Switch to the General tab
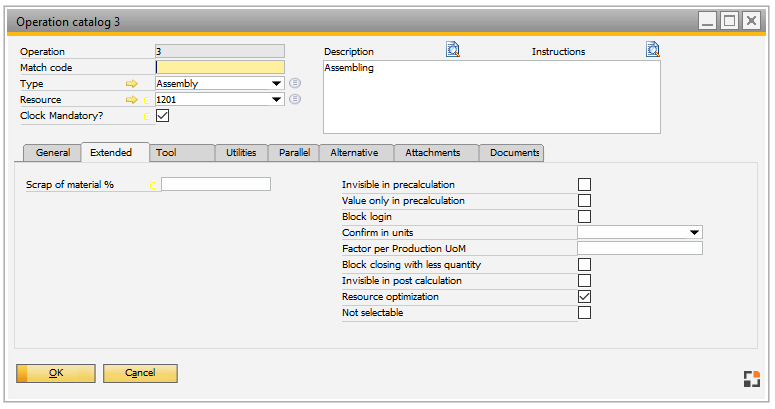Screen dimensions: 775x409 (53, 153)
